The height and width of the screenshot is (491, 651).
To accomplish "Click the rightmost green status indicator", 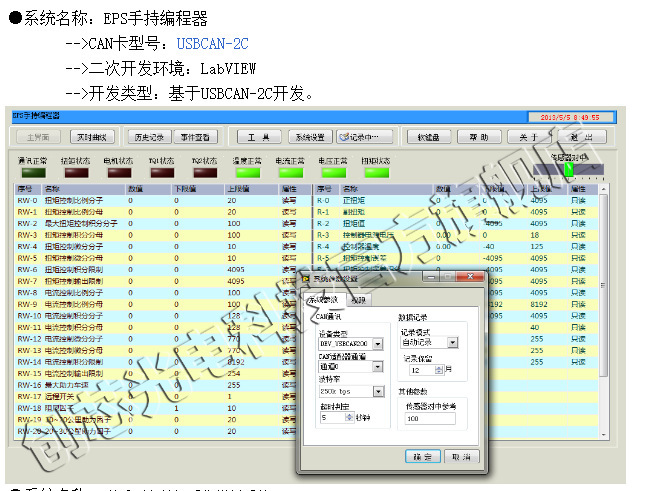I will tap(377, 173).
